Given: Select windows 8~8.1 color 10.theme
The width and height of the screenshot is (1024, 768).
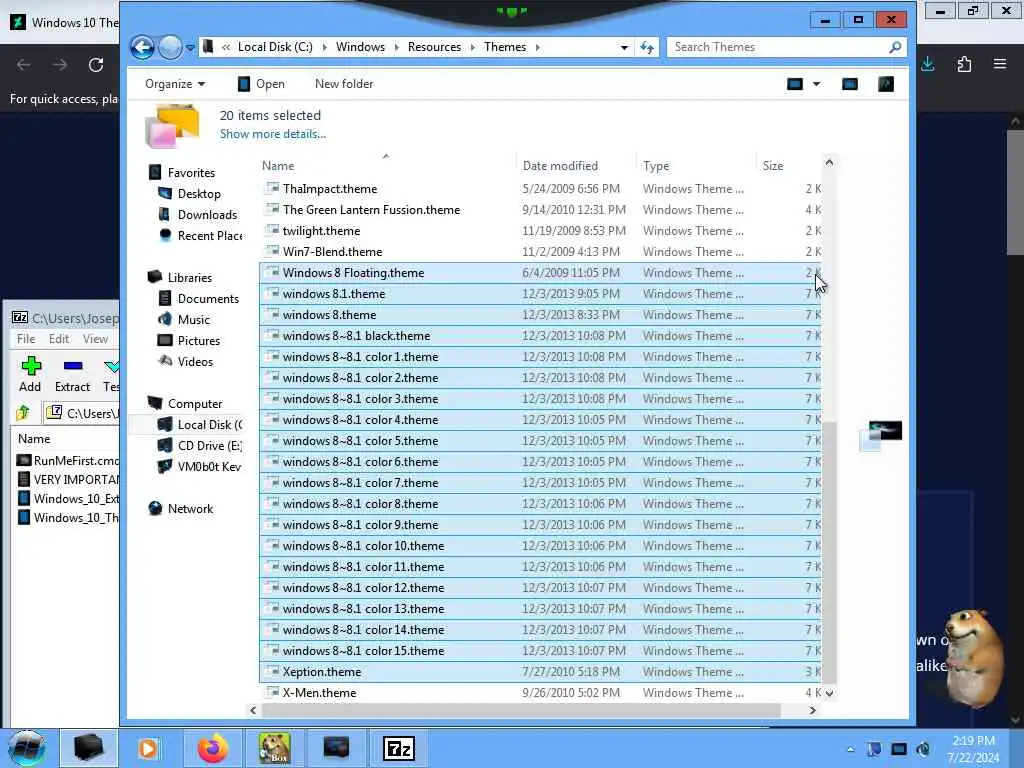Looking at the screenshot, I should tap(539, 546).
